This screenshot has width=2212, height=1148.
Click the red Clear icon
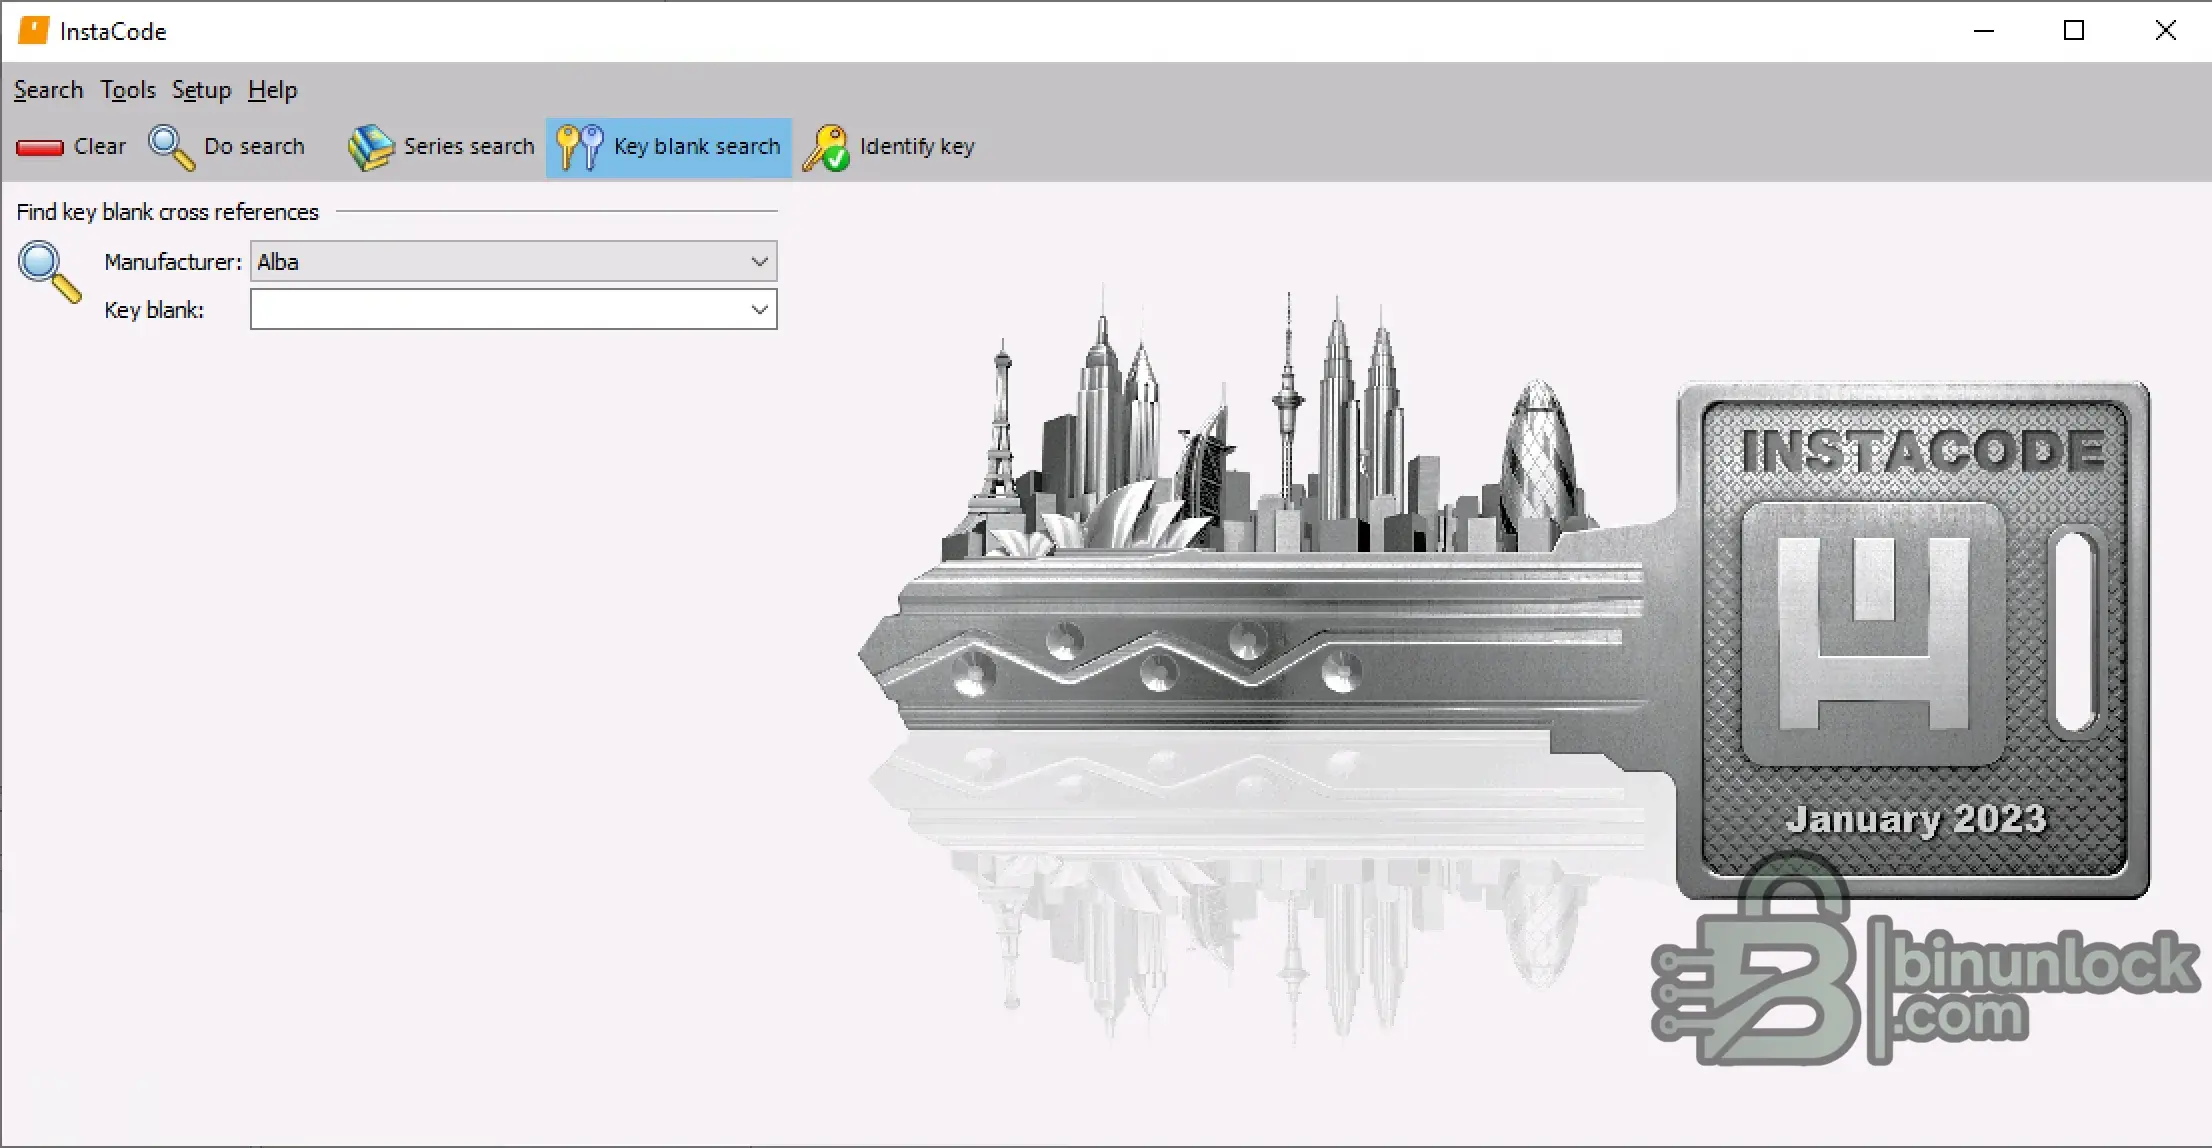coord(40,148)
